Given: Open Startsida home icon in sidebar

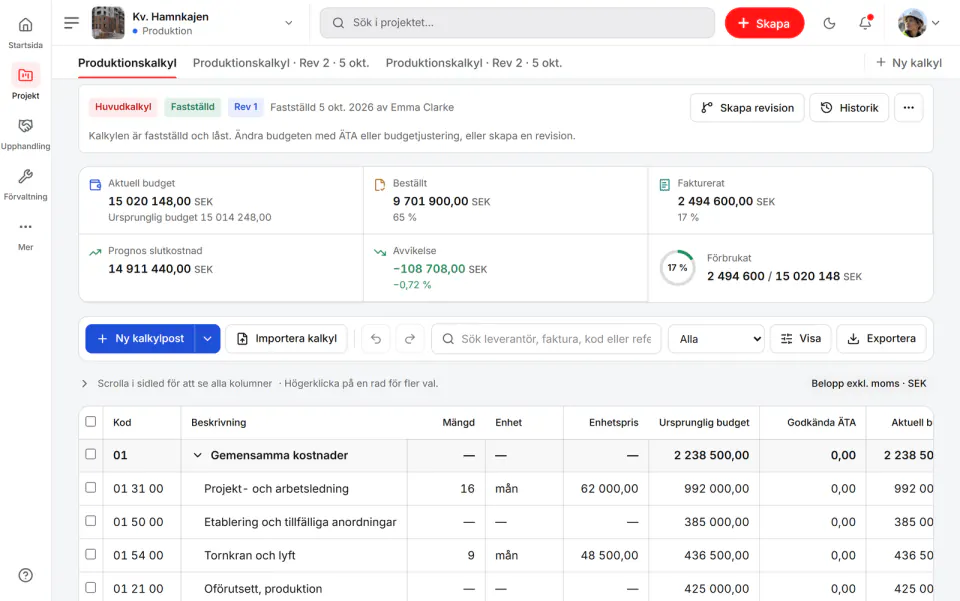Looking at the screenshot, I should click(25, 25).
